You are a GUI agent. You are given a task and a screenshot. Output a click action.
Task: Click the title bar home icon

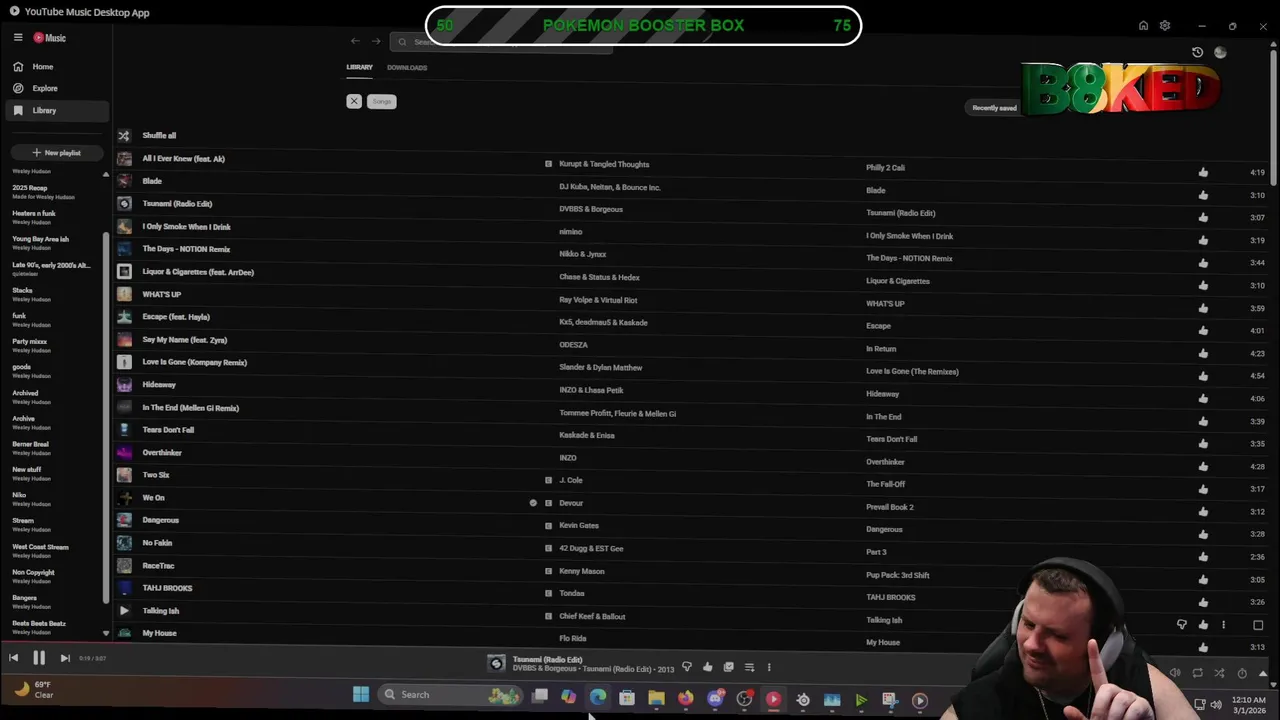coord(1143,25)
